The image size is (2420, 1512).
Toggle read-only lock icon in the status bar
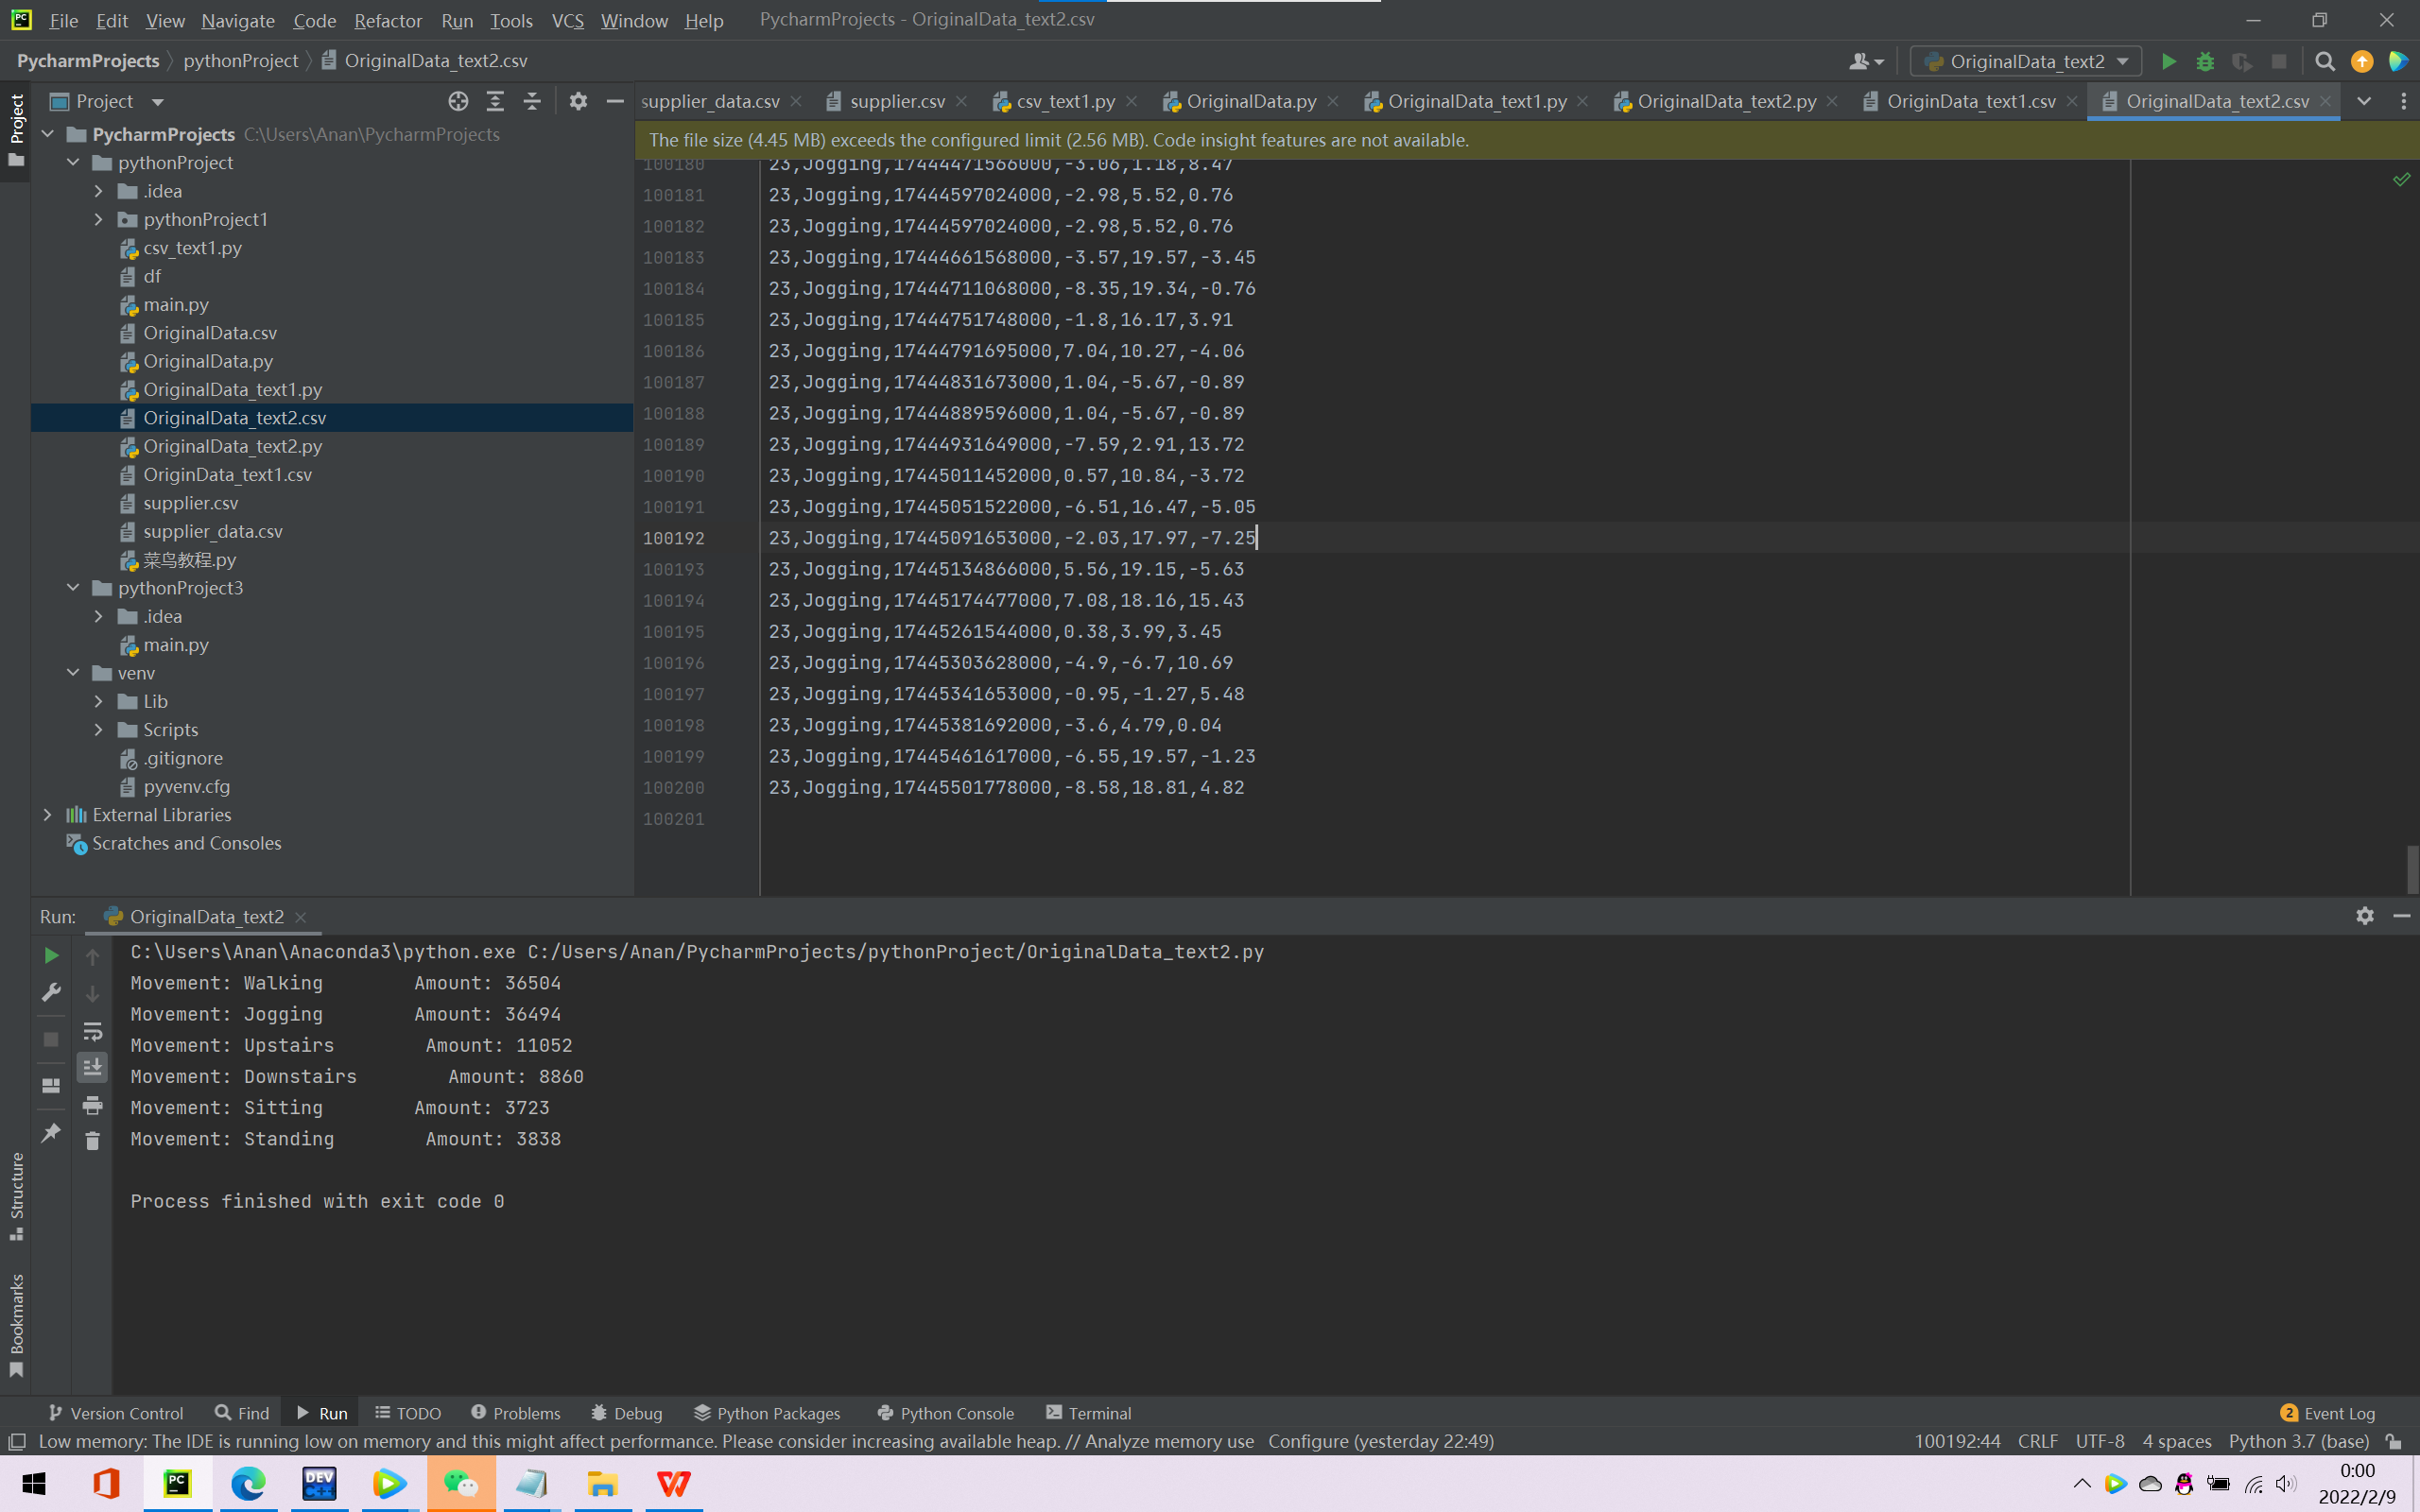[x=2394, y=1442]
